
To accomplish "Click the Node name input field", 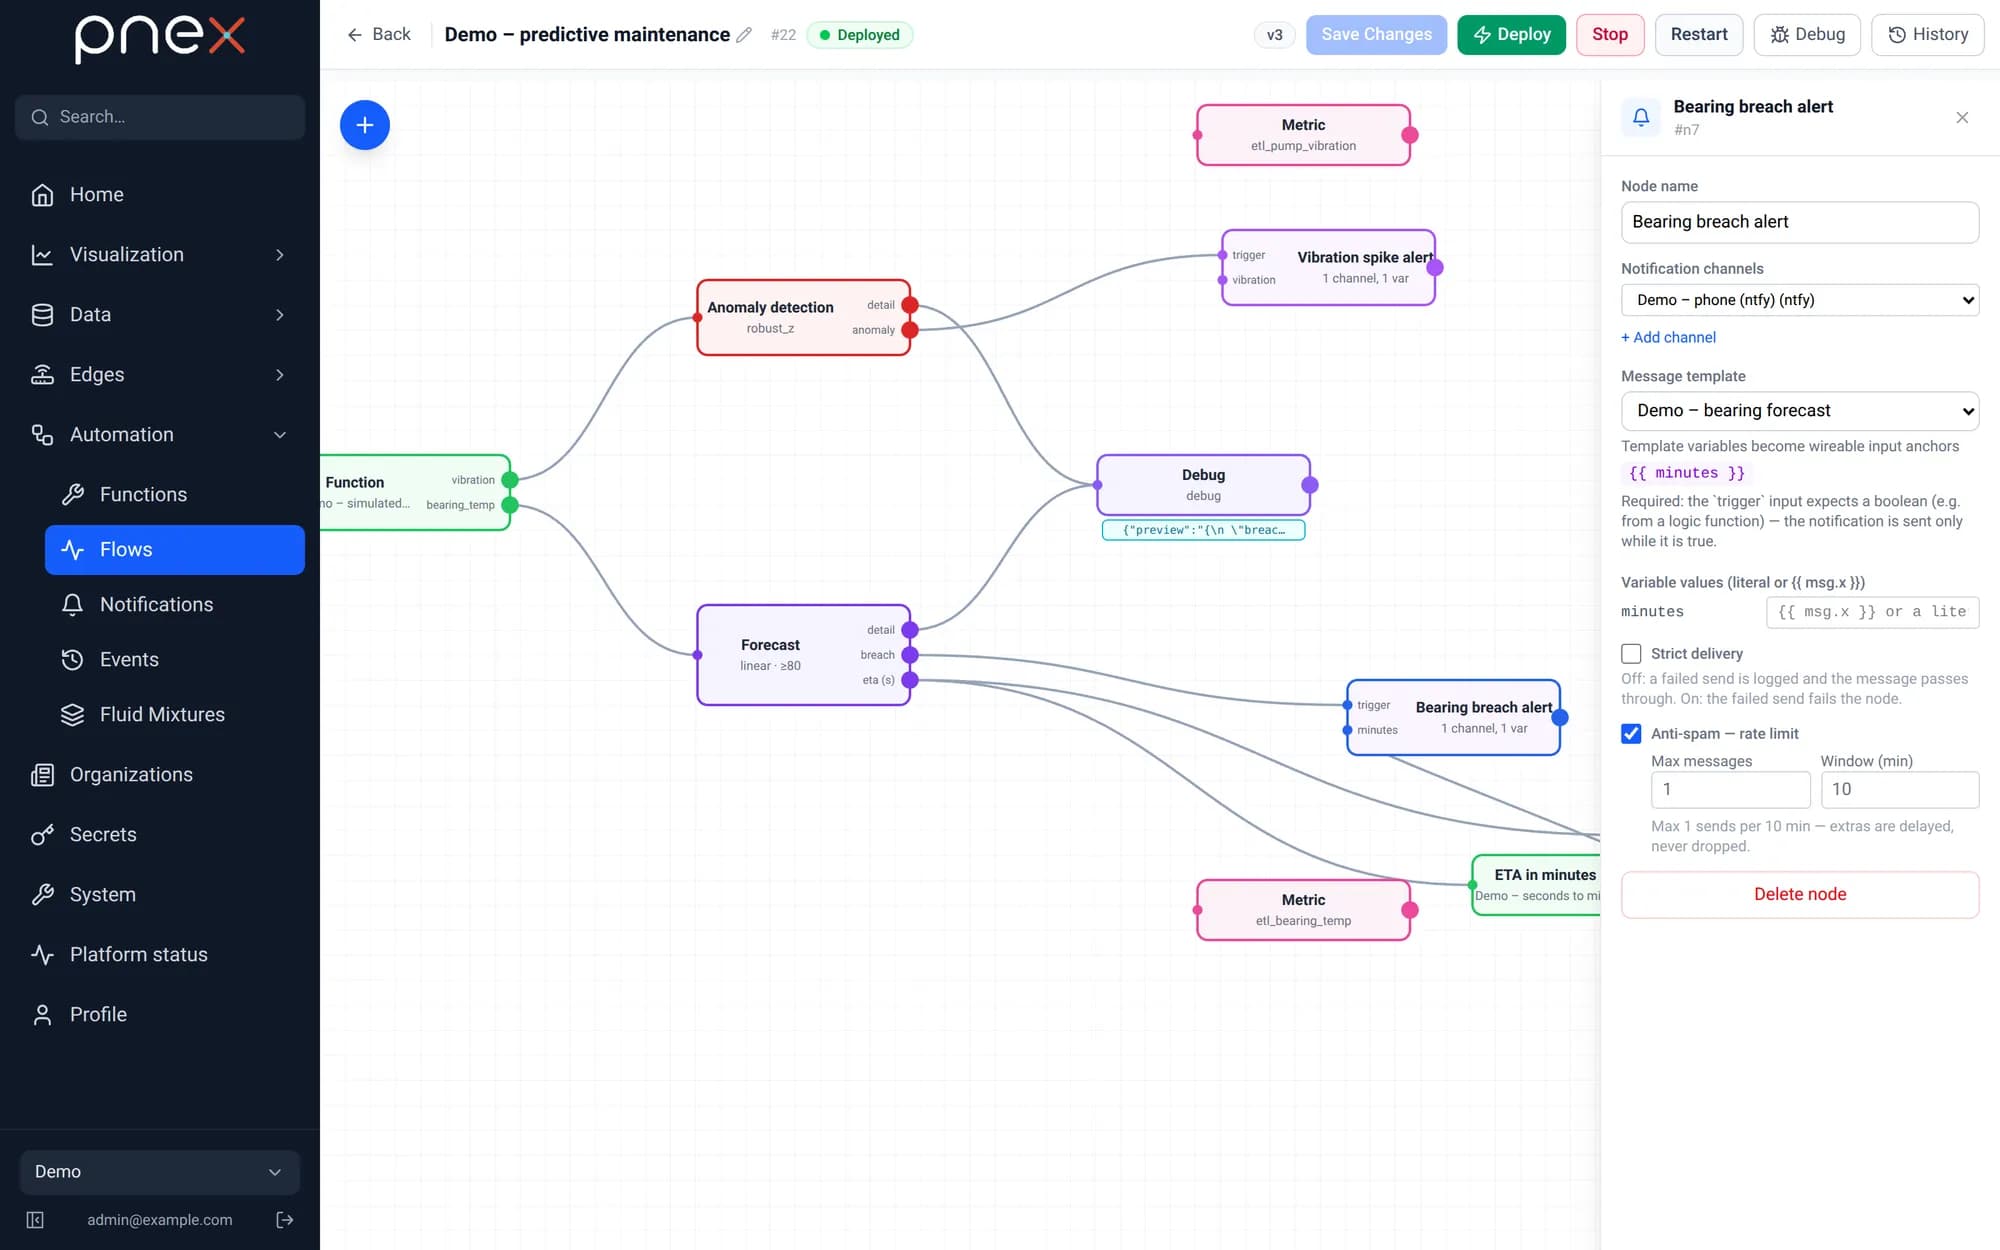I will tap(1799, 222).
